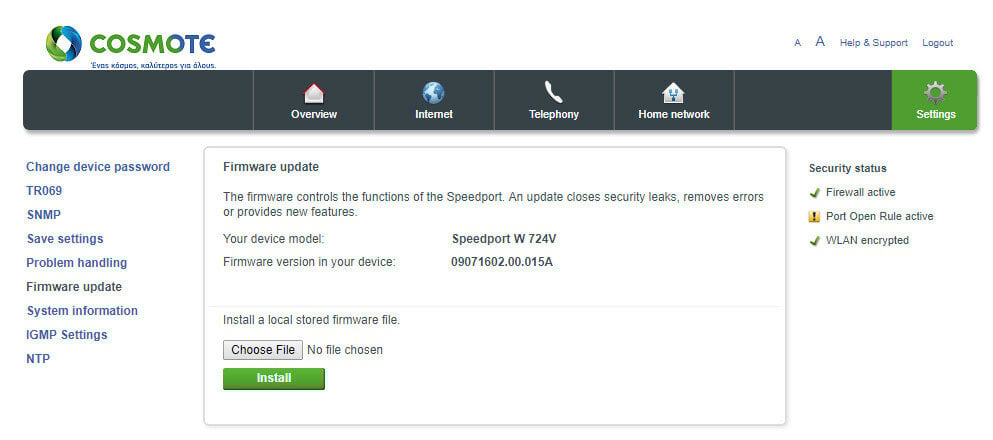The width and height of the screenshot is (993, 440).
Task: Click the green Install button
Action: click(274, 379)
